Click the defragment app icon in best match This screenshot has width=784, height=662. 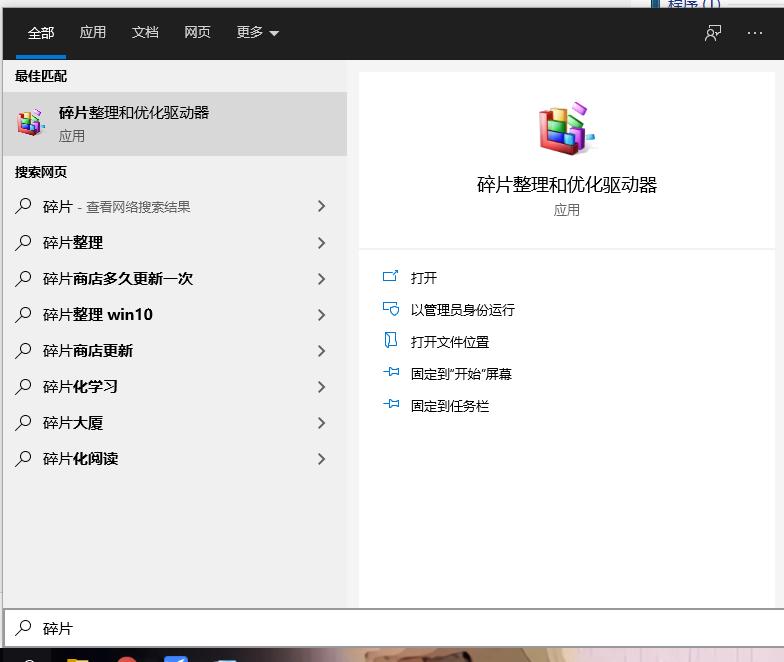(30, 122)
